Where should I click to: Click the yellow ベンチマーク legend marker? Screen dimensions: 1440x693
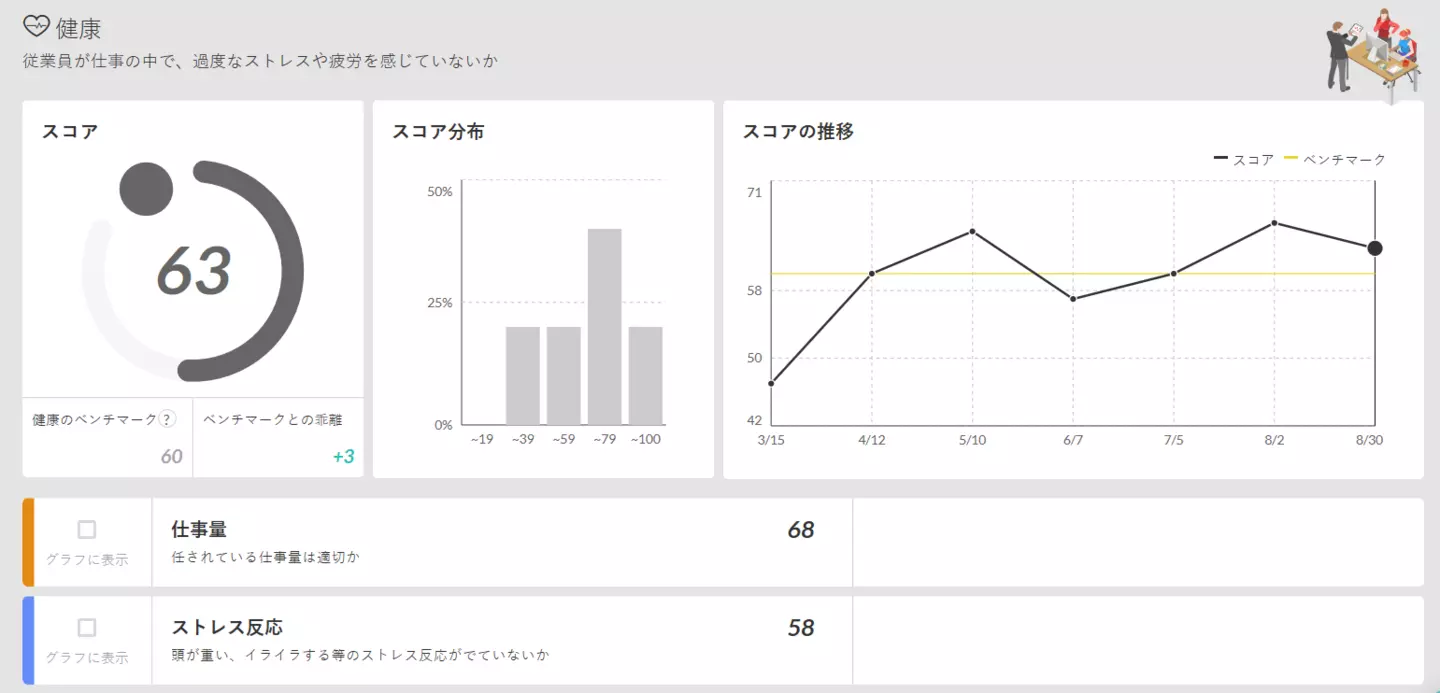[x=1290, y=158]
